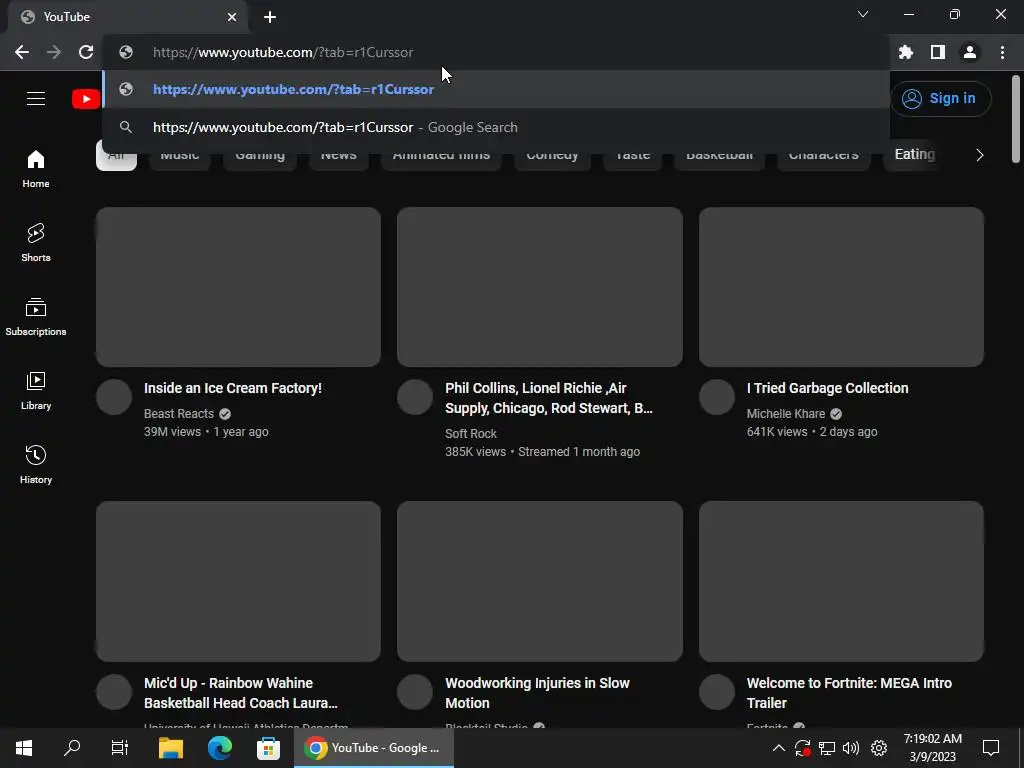
Task: Click Beast Reacts channel avatar
Action: click(x=114, y=397)
